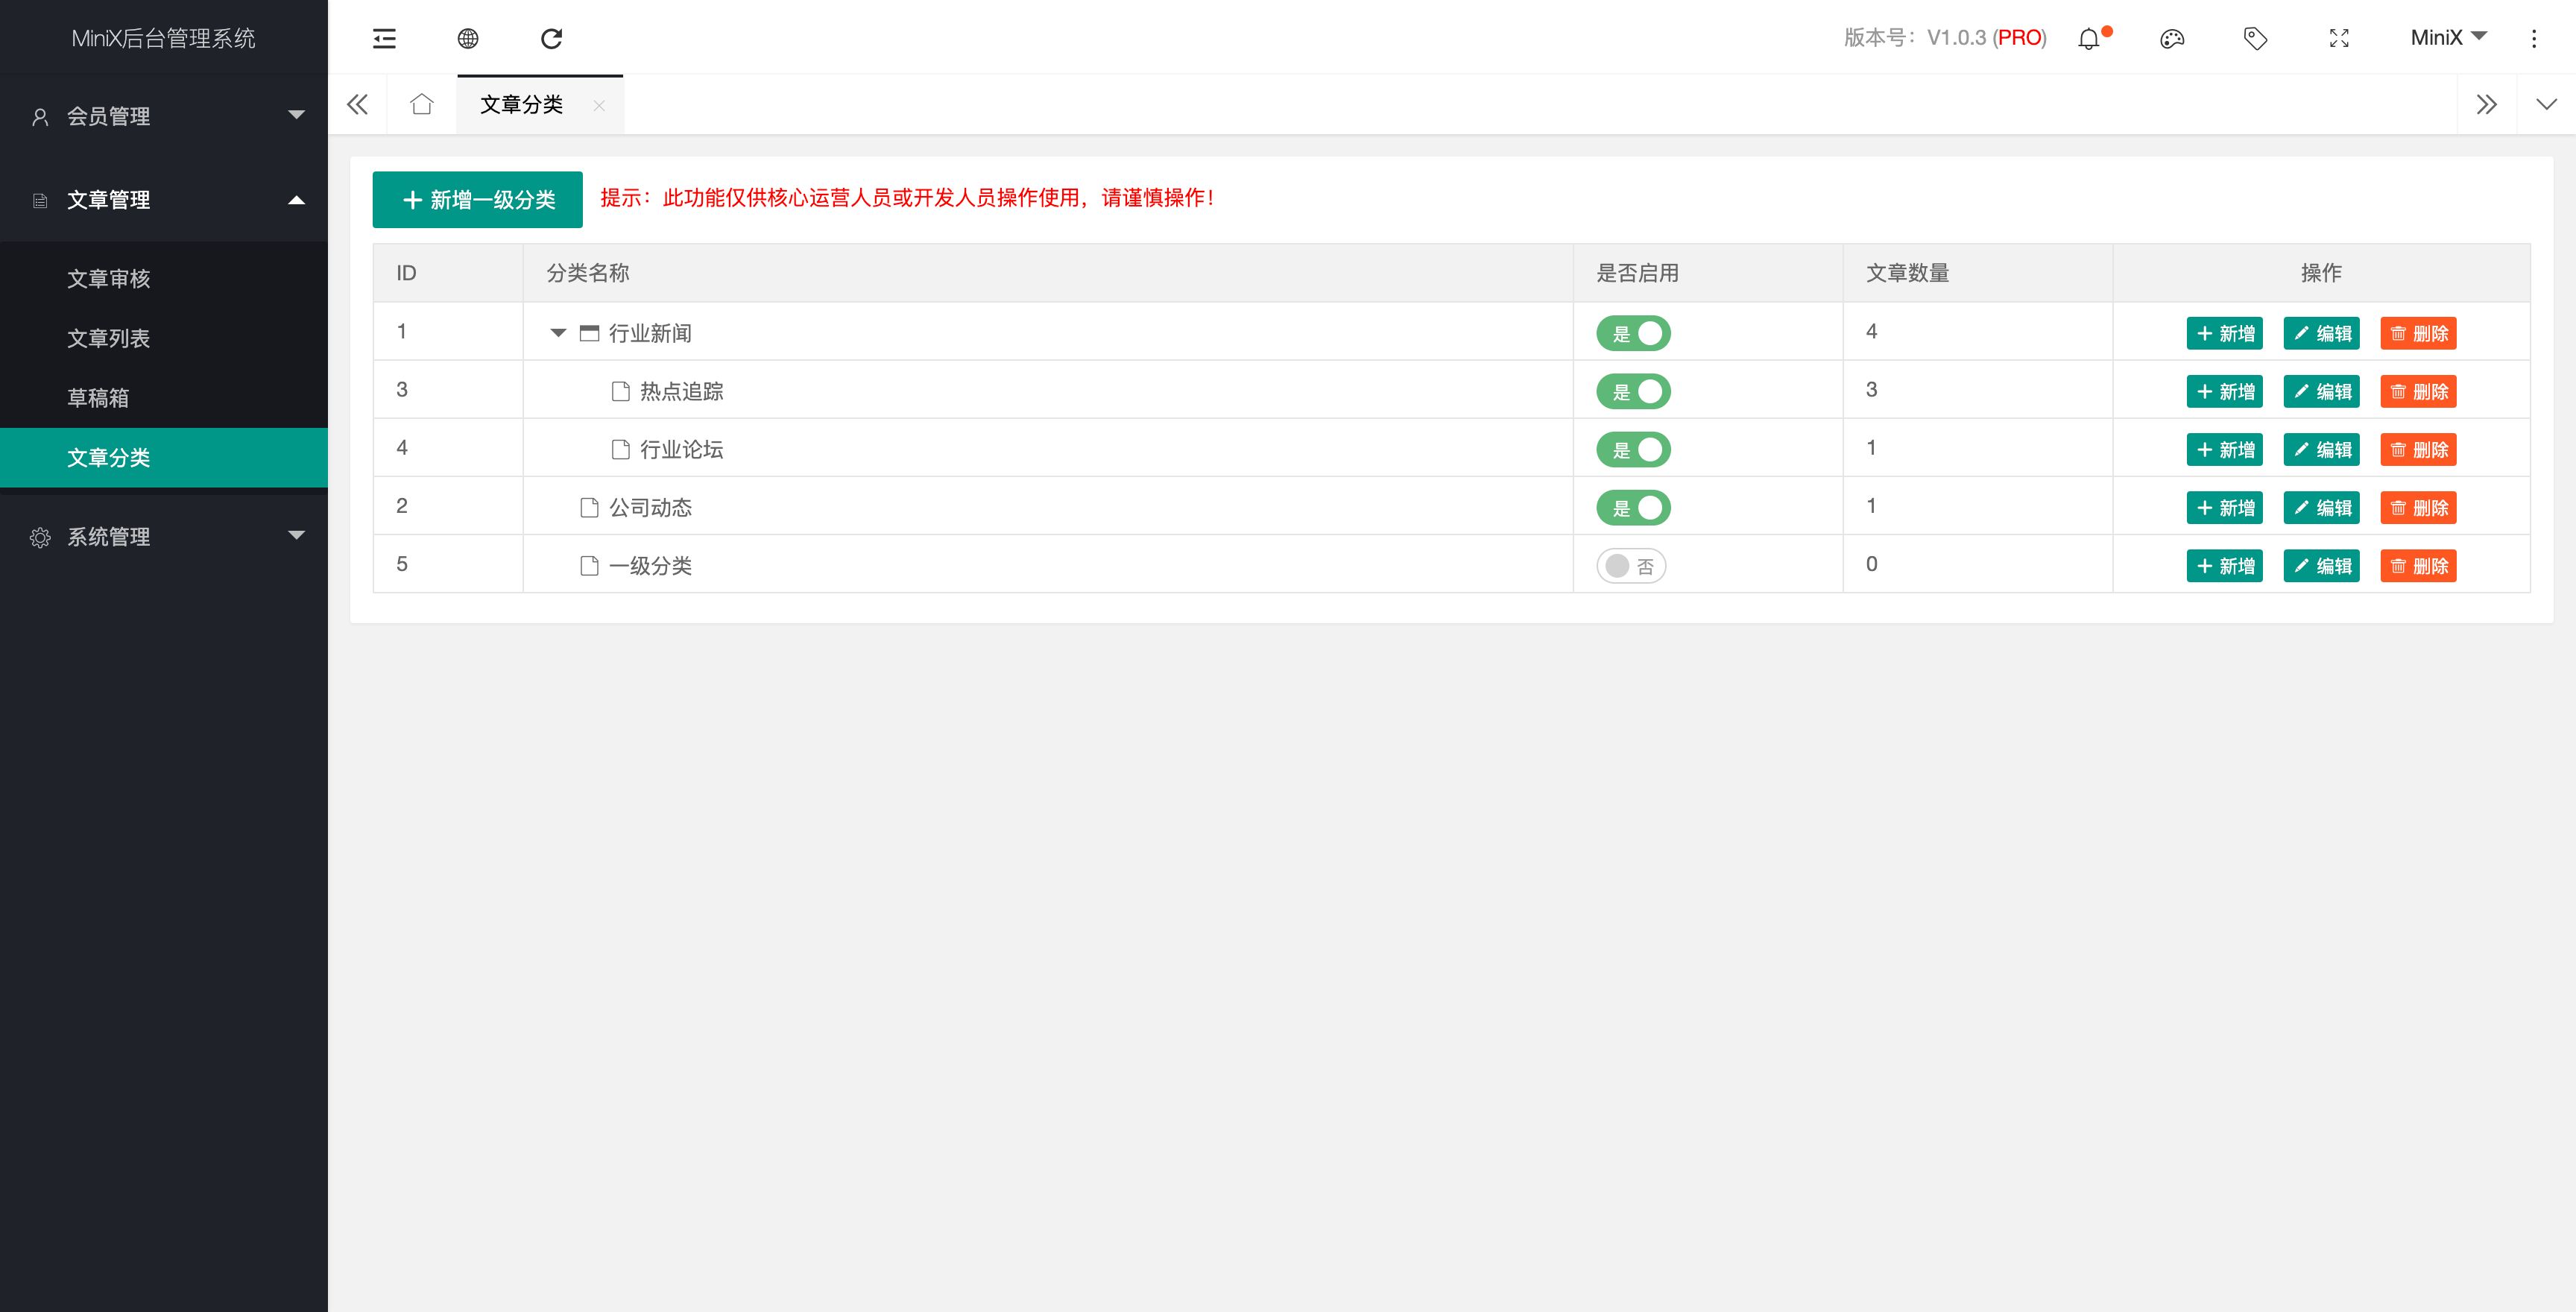Toggle off 公司动态 enabled switch
The width and height of the screenshot is (2576, 1312).
(x=1633, y=508)
